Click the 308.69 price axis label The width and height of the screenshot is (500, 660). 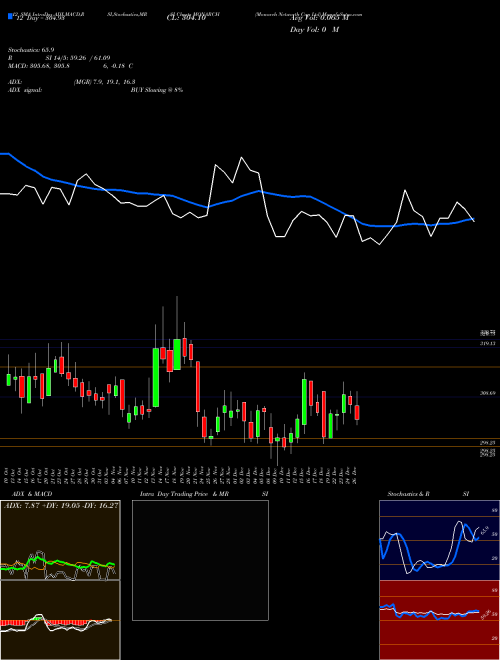pyautogui.click(x=488, y=393)
